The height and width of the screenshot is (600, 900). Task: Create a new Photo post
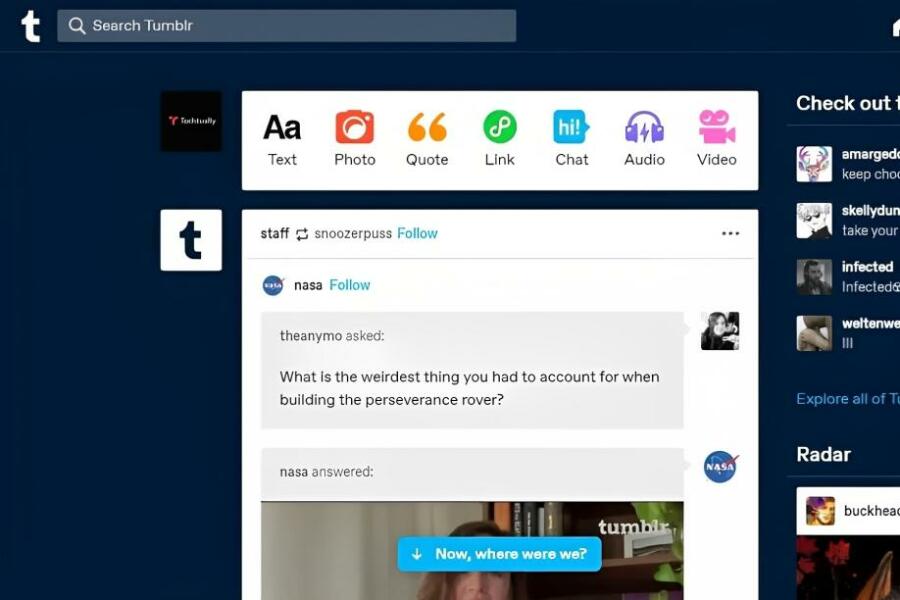pyautogui.click(x=355, y=140)
